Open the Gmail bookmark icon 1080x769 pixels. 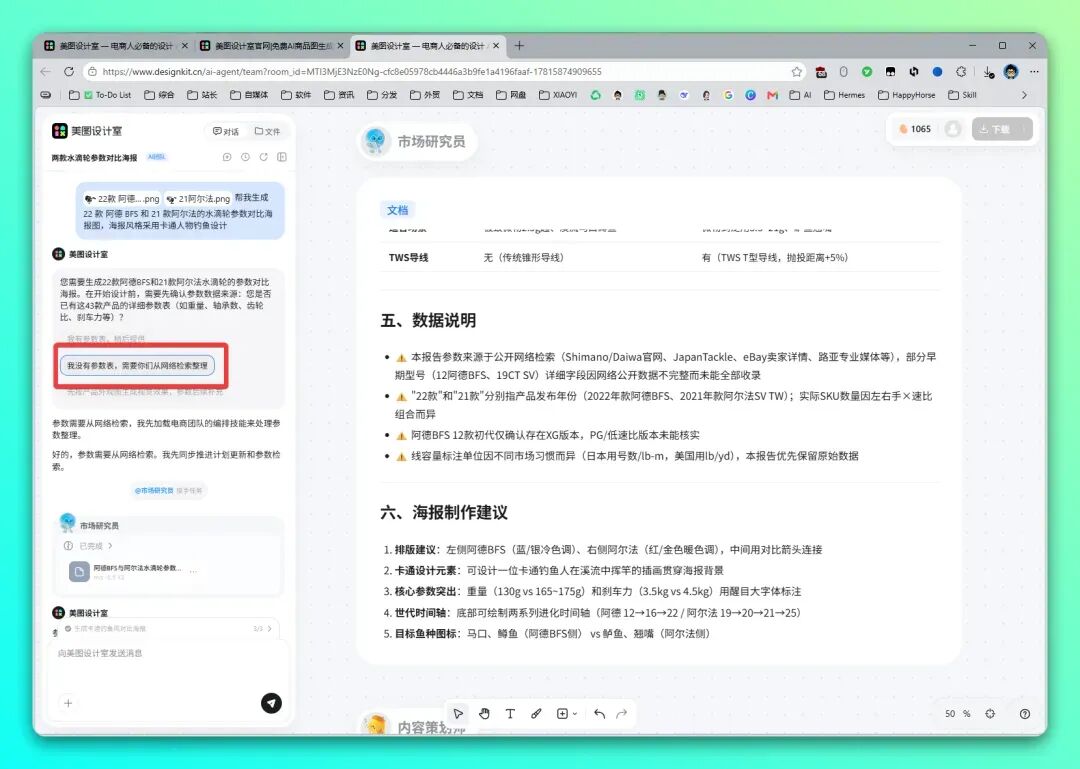pyautogui.click(x=772, y=95)
